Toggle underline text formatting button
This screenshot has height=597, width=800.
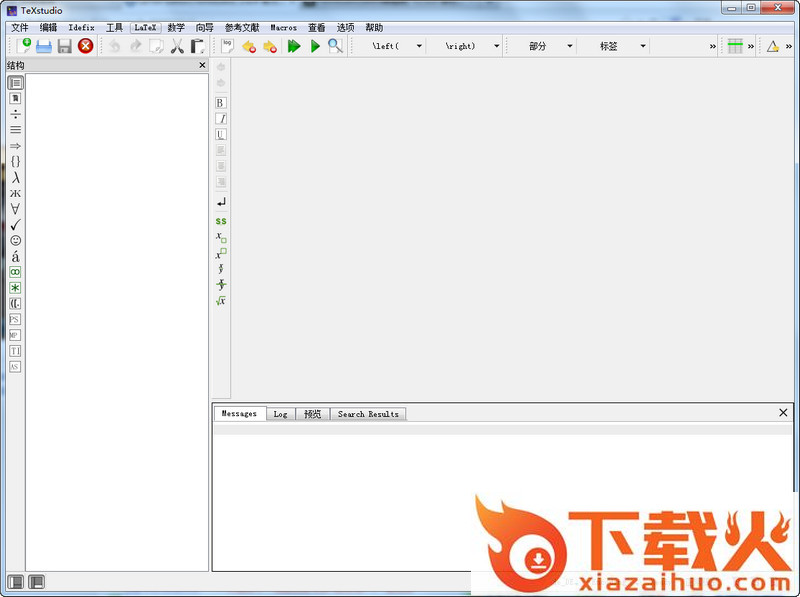pos(221,135)
